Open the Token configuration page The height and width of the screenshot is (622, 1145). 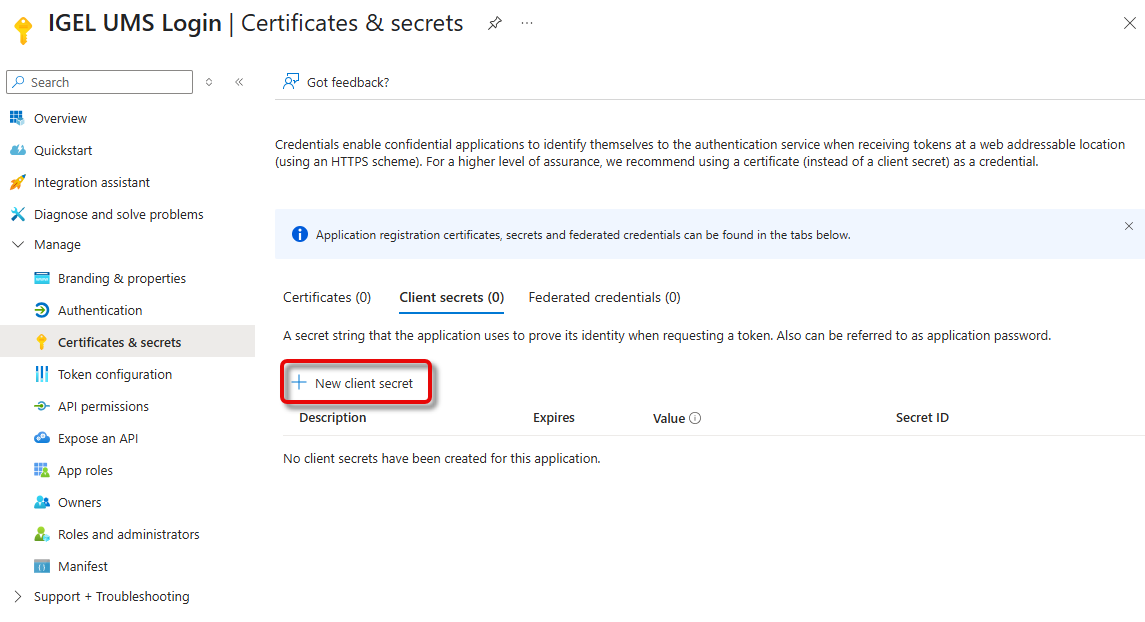click(x=114, y=374)
